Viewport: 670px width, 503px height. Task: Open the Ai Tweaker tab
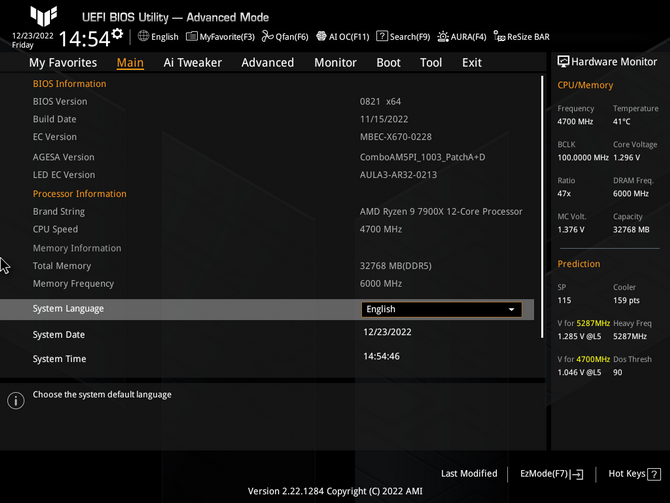[192, 62]
